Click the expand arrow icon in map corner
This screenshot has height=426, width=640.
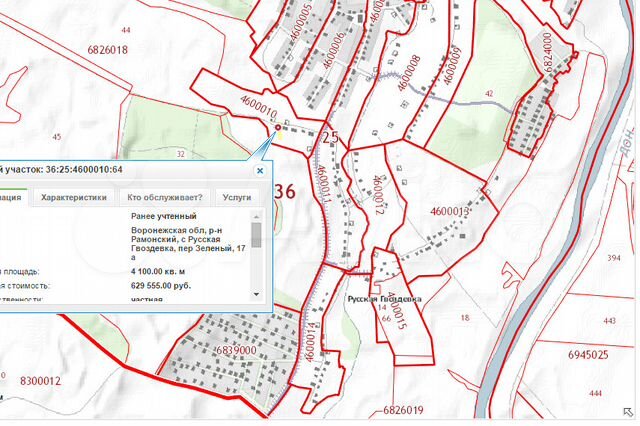point(627,412)
